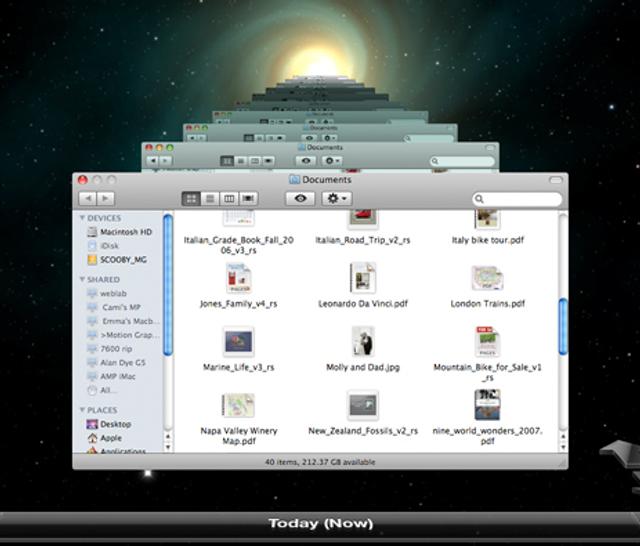Select Macintosh HD in sidebar
This screenshot has width=640, height=546.
click(120, 232)
